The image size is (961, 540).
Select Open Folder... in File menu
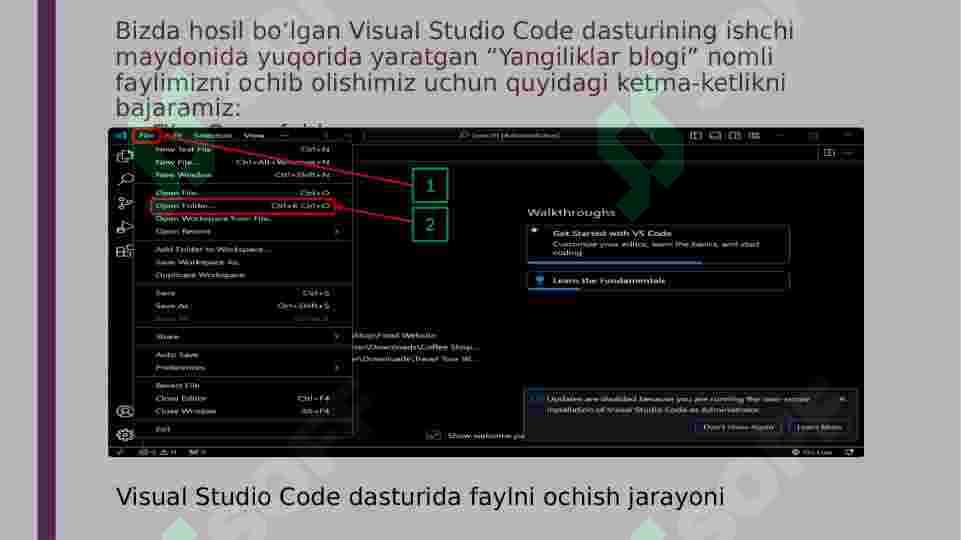tap(243, 206)
